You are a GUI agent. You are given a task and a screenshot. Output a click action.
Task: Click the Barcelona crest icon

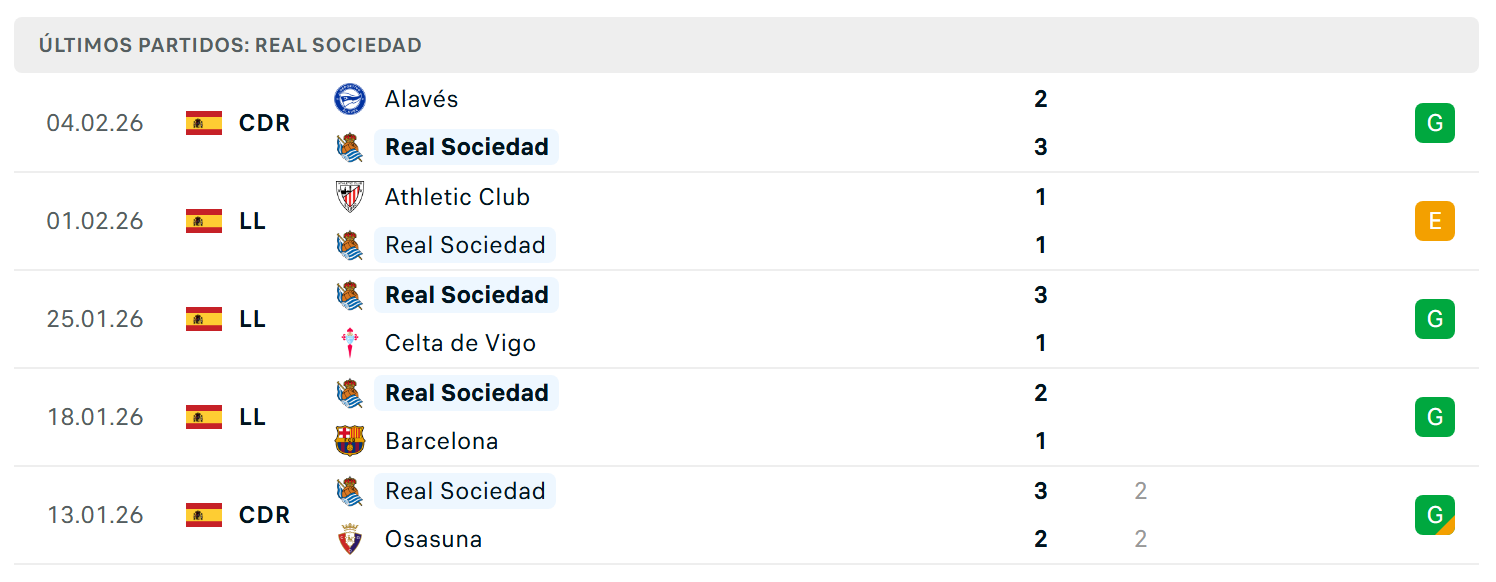tap(350, 441)
